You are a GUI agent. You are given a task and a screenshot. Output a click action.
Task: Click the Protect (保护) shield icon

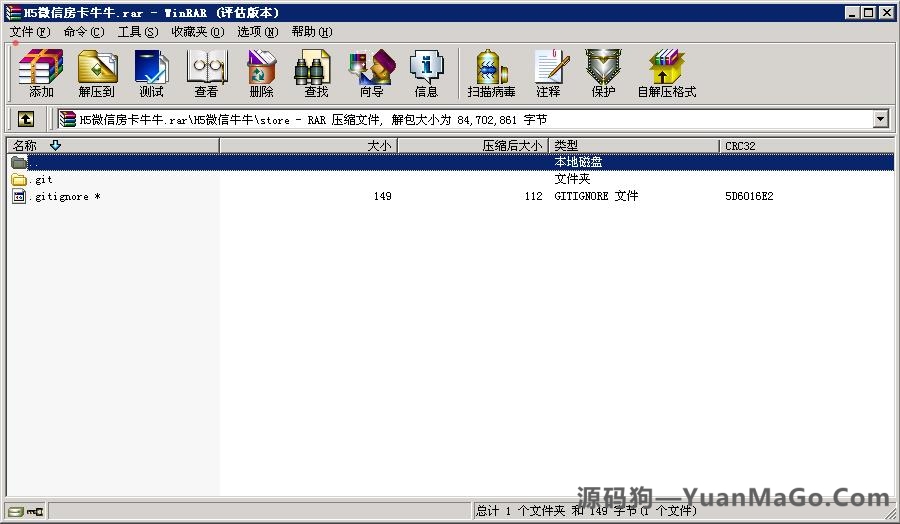click(603, 73)
